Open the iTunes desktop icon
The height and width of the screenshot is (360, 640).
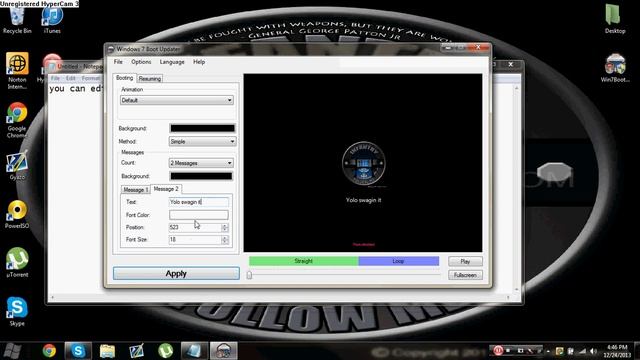(x=52, y=20)
